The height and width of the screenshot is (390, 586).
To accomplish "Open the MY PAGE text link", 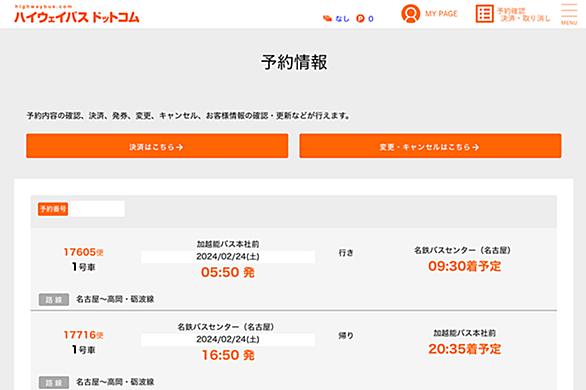I will (441, 14).
